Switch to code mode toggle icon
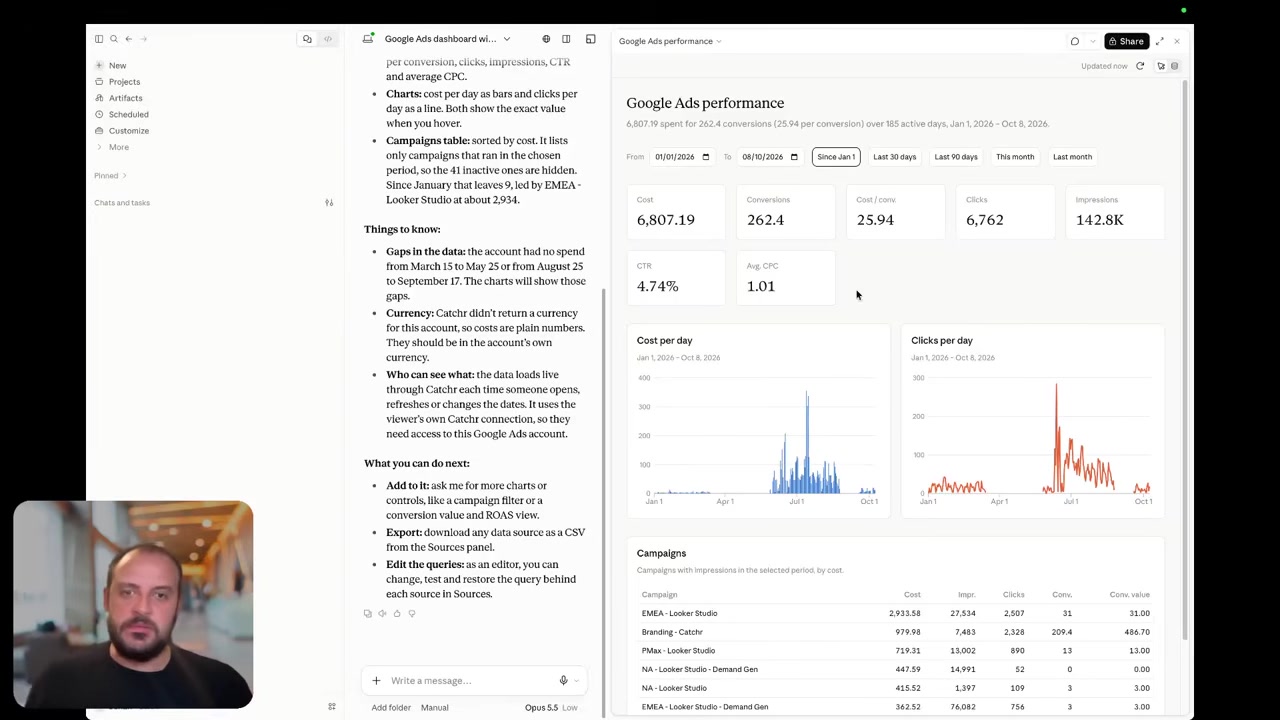The height and width of the screenshot is (720, 1280). pos(327,39)
